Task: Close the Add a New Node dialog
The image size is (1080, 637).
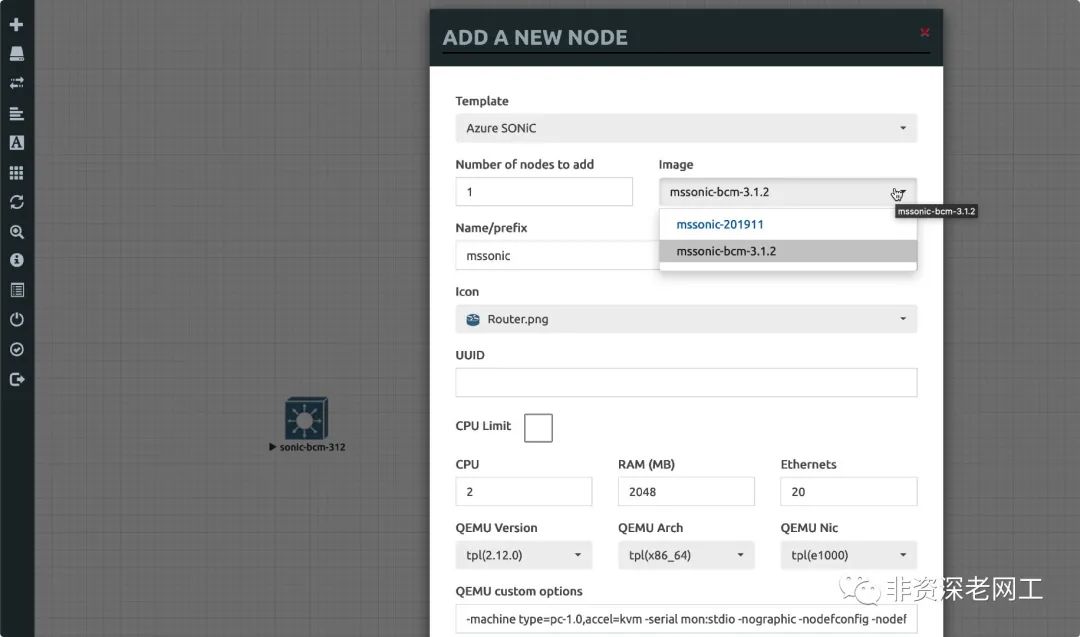Action: tap(924, 32)
